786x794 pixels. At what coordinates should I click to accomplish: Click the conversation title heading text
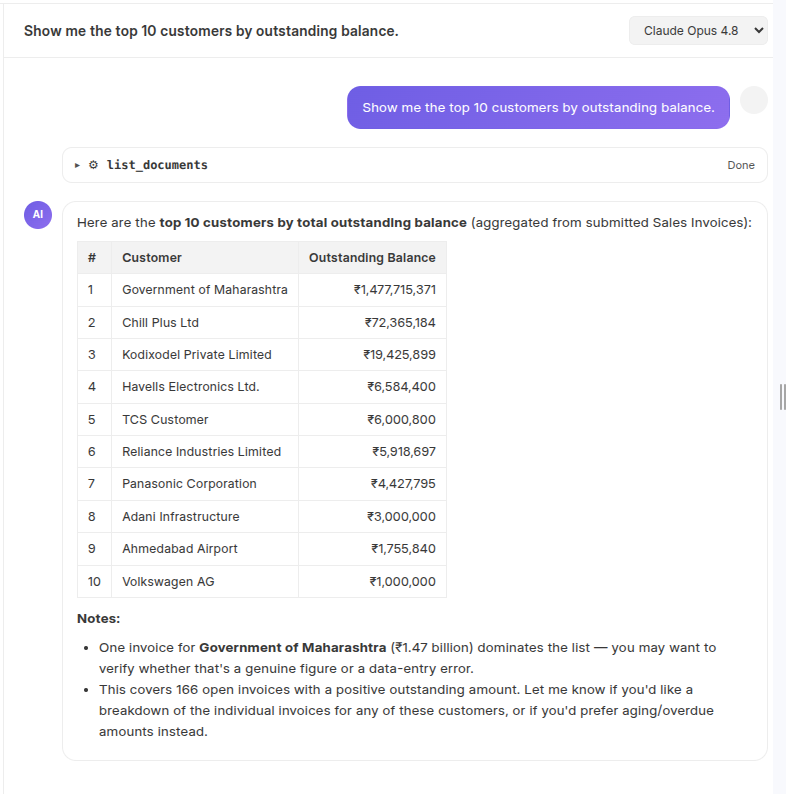click(x=211, y=31)
